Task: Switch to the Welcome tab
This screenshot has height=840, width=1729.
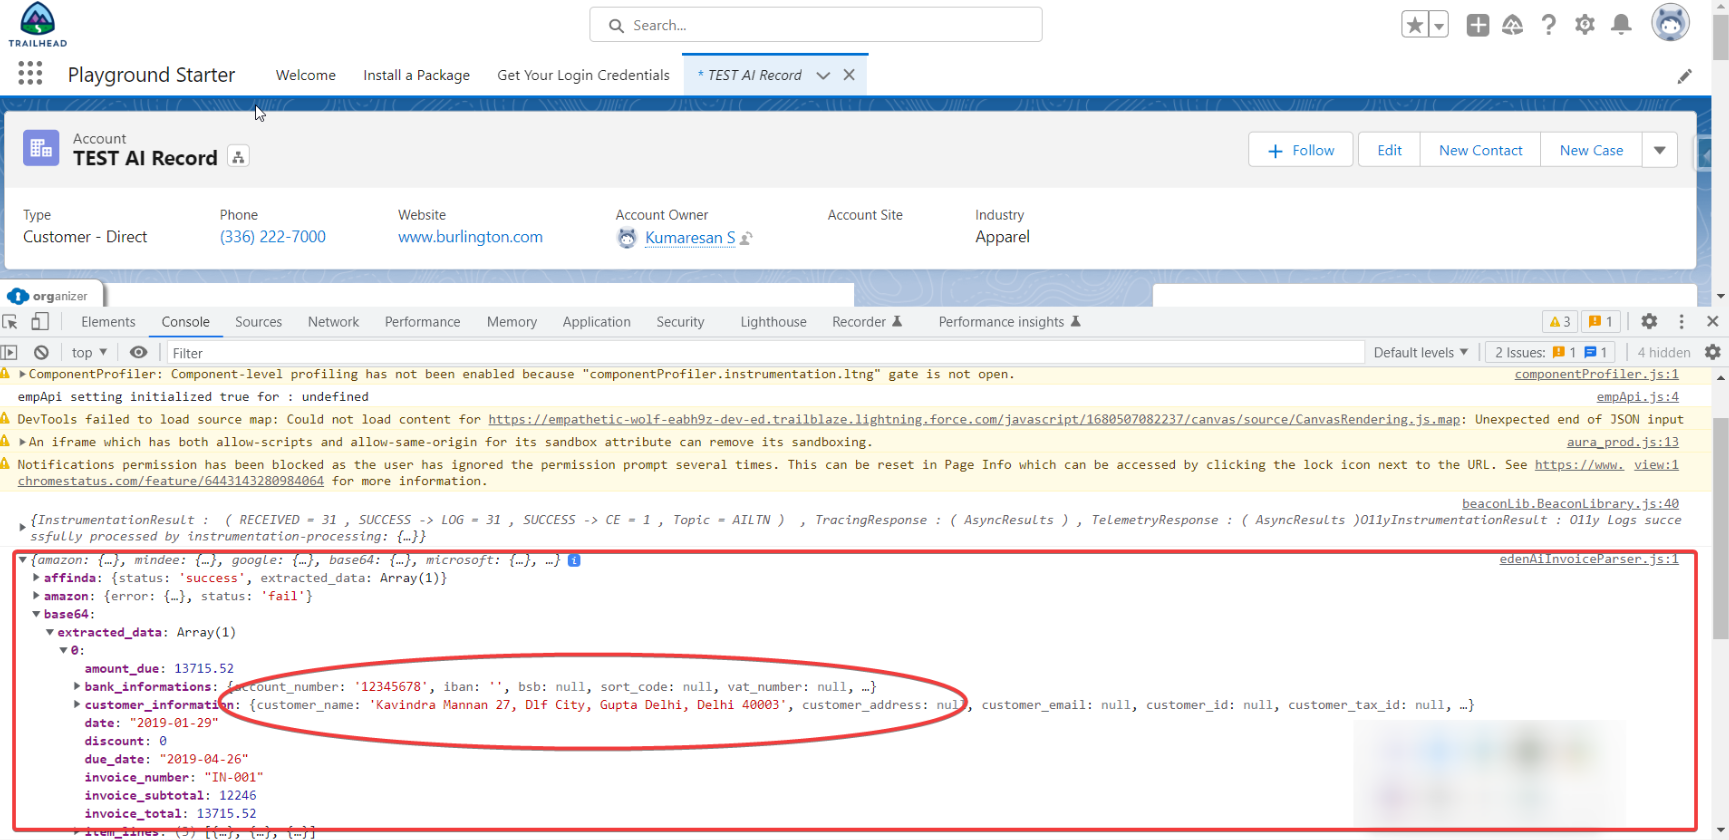Action: 306,75
